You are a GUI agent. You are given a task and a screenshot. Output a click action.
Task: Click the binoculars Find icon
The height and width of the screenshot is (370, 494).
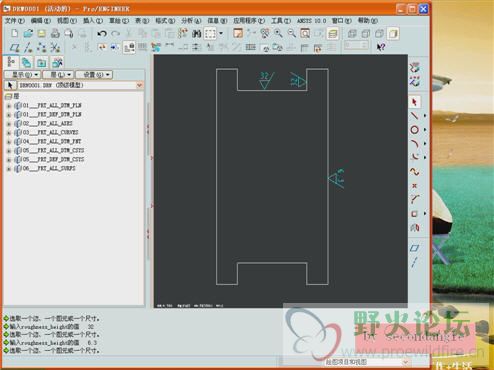(197, 33)
